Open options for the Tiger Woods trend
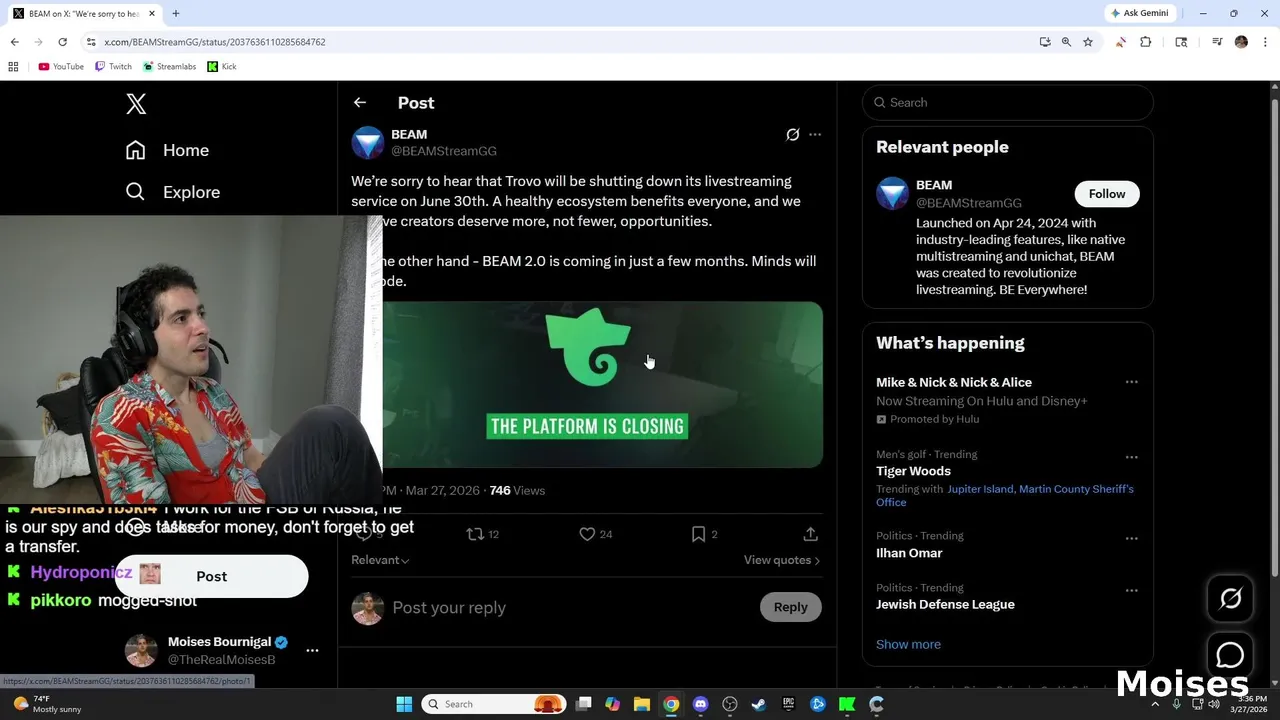 click(x=1132, y=457)
